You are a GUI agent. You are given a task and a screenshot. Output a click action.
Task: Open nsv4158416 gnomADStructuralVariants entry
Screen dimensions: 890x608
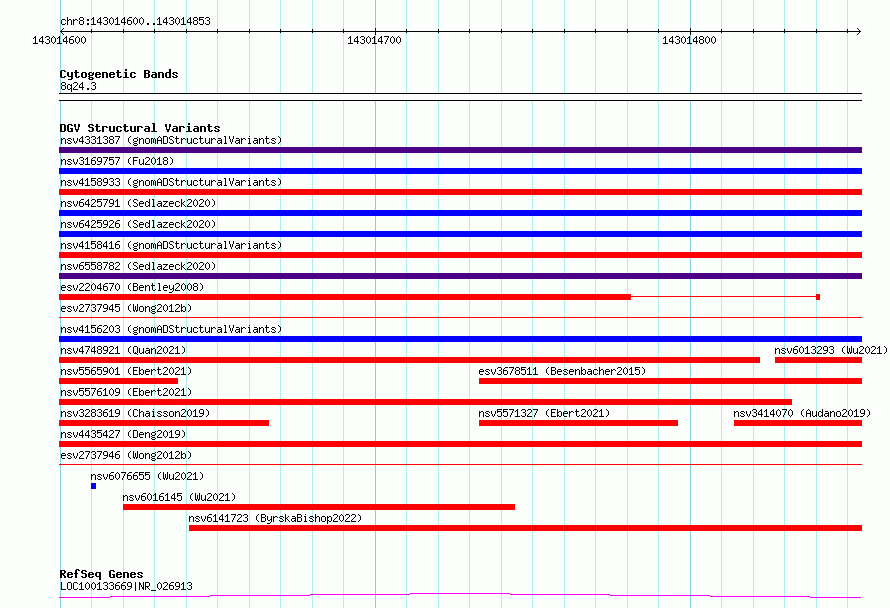(x=171, y=245)
